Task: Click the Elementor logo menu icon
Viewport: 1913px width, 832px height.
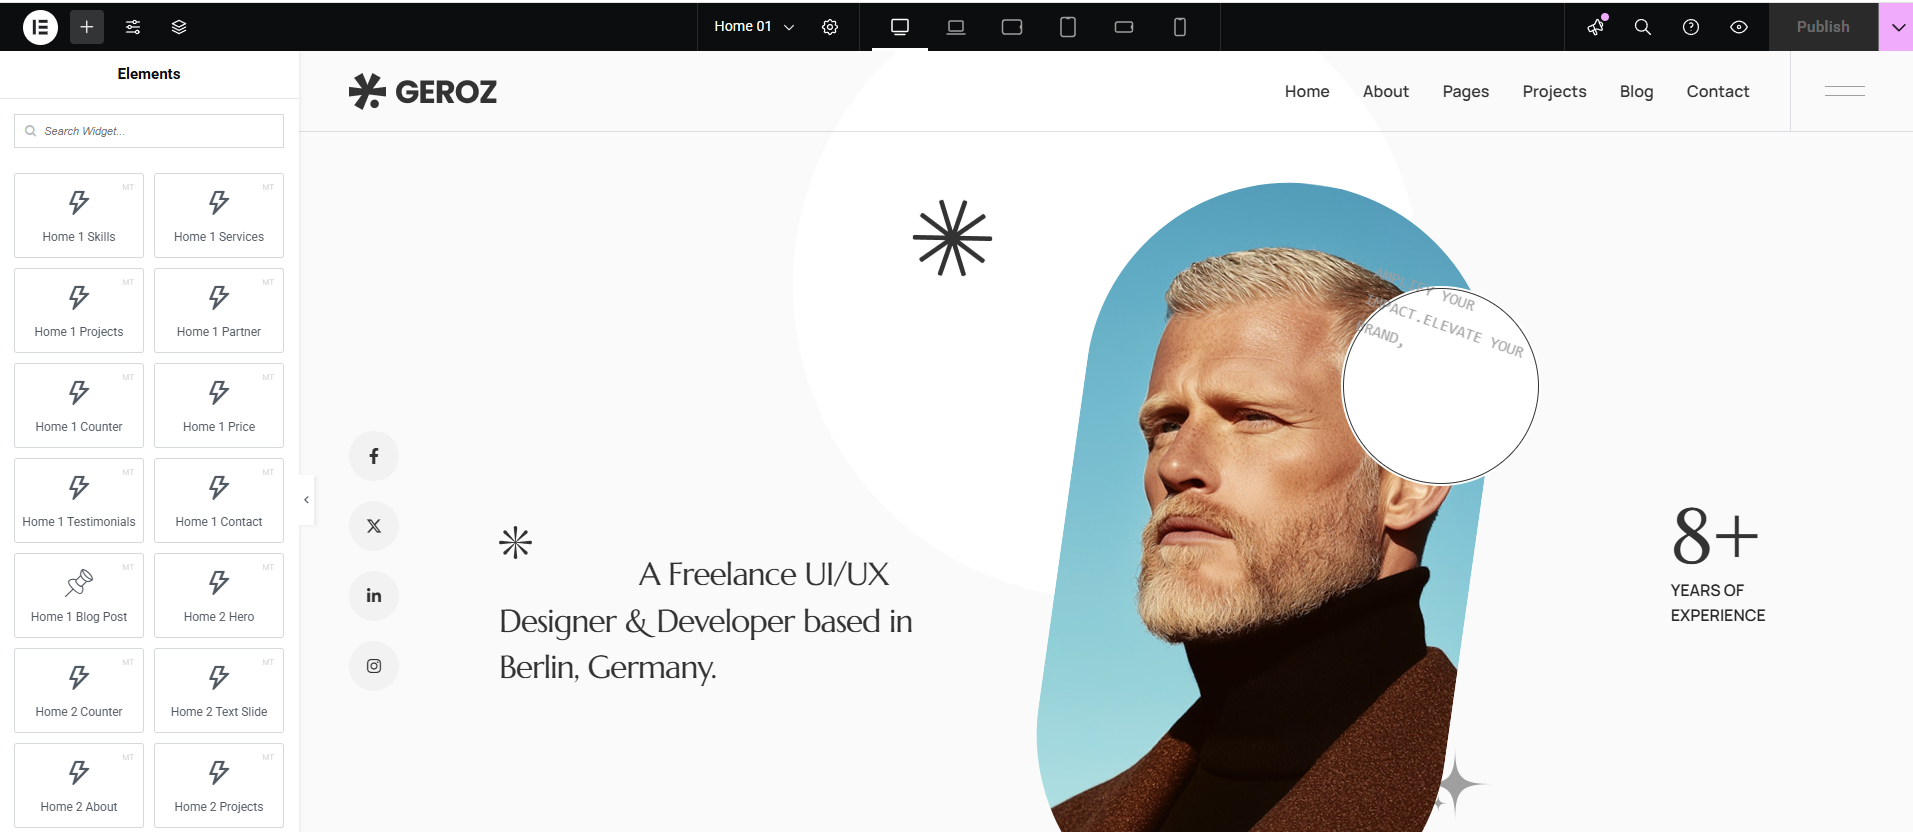Action: coord(40,27)
